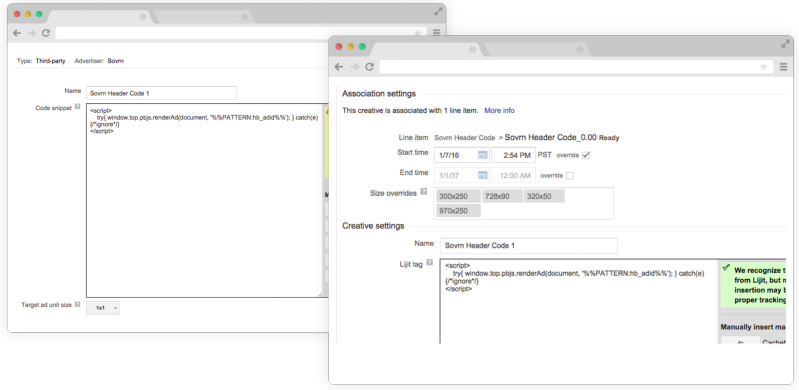Screen dimensions: 799x390
Task: Click bookmark star in rear browser window
Action: click(x=417, y=33)
